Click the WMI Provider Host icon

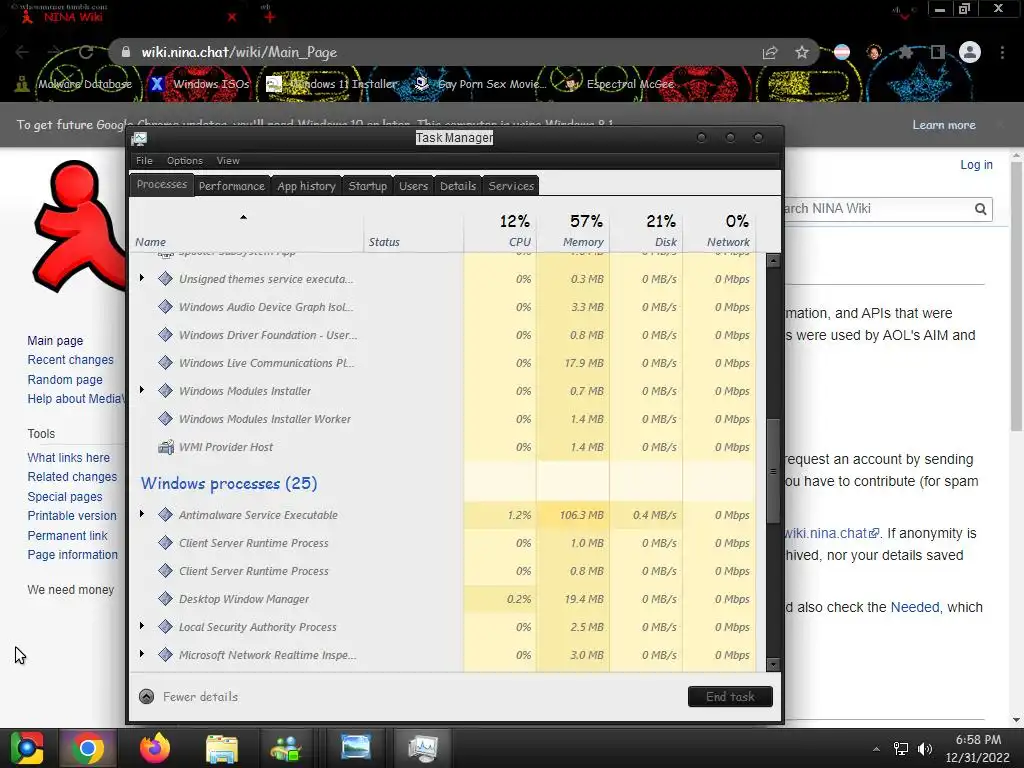tap(166, 447)
